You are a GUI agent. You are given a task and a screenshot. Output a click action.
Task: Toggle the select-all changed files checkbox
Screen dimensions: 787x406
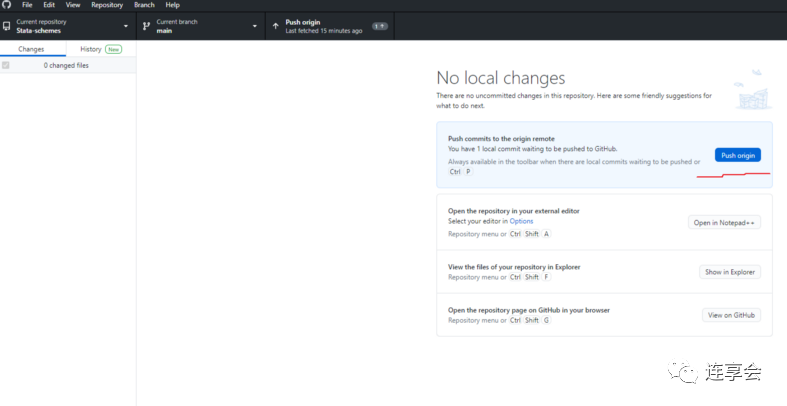click(6, 65)
